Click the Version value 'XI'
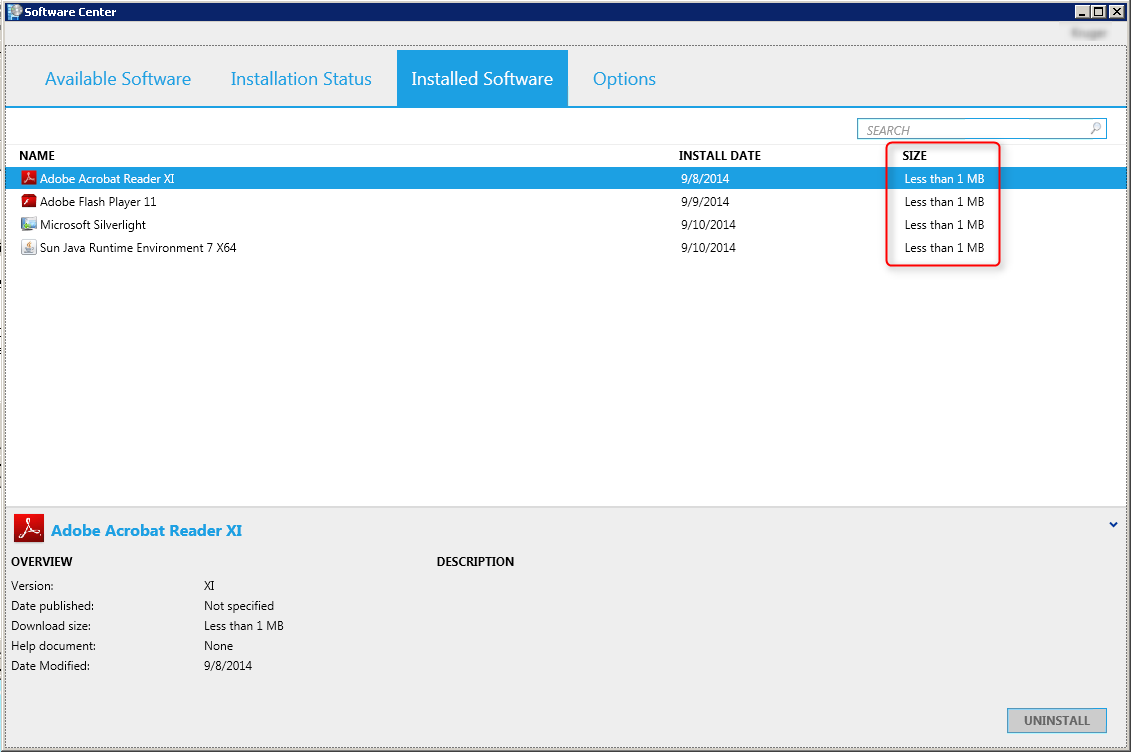The image size is (1131, 752). click(x=209, y=585)
